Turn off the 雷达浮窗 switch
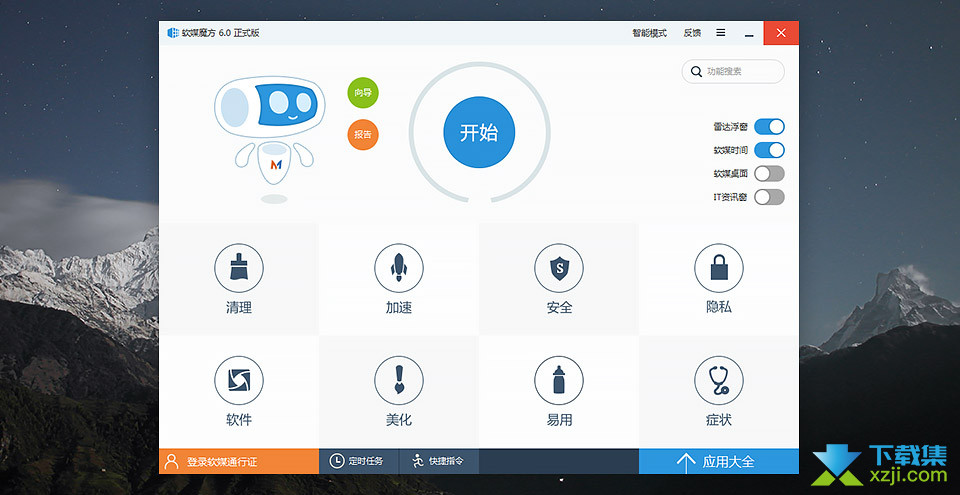 tap(769, 127)
